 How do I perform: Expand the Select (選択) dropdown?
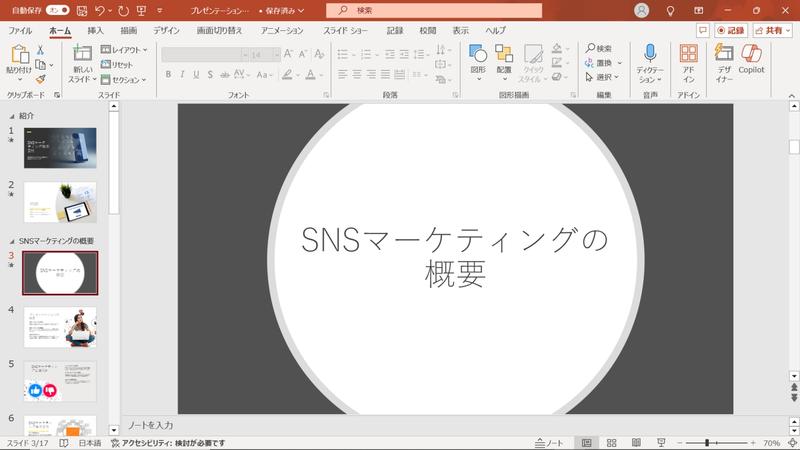click(x=604, y=77)
